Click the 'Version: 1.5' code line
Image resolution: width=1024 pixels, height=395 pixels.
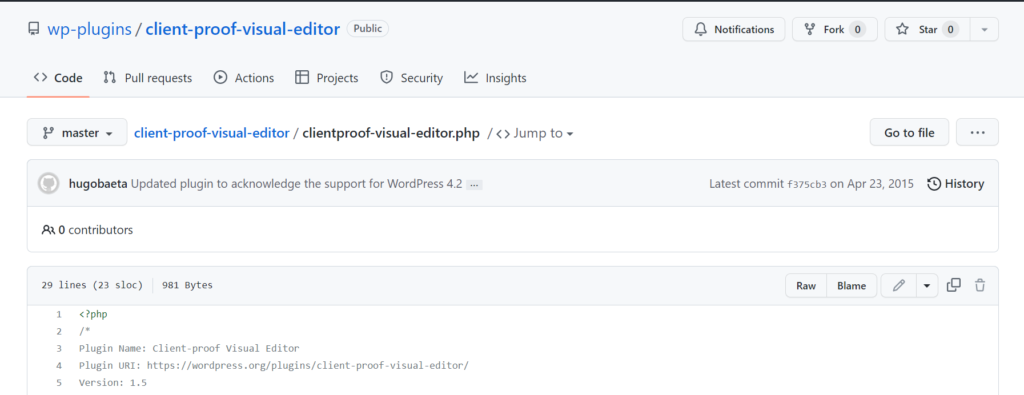tap(113, 383)
